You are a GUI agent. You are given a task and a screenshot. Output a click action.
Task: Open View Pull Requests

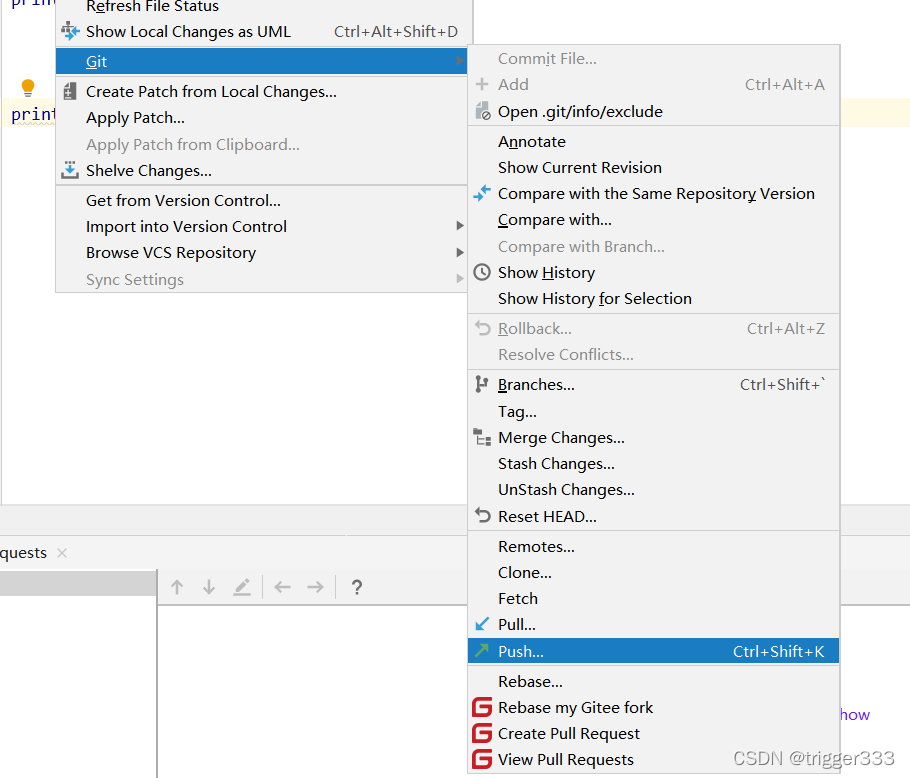653,760
